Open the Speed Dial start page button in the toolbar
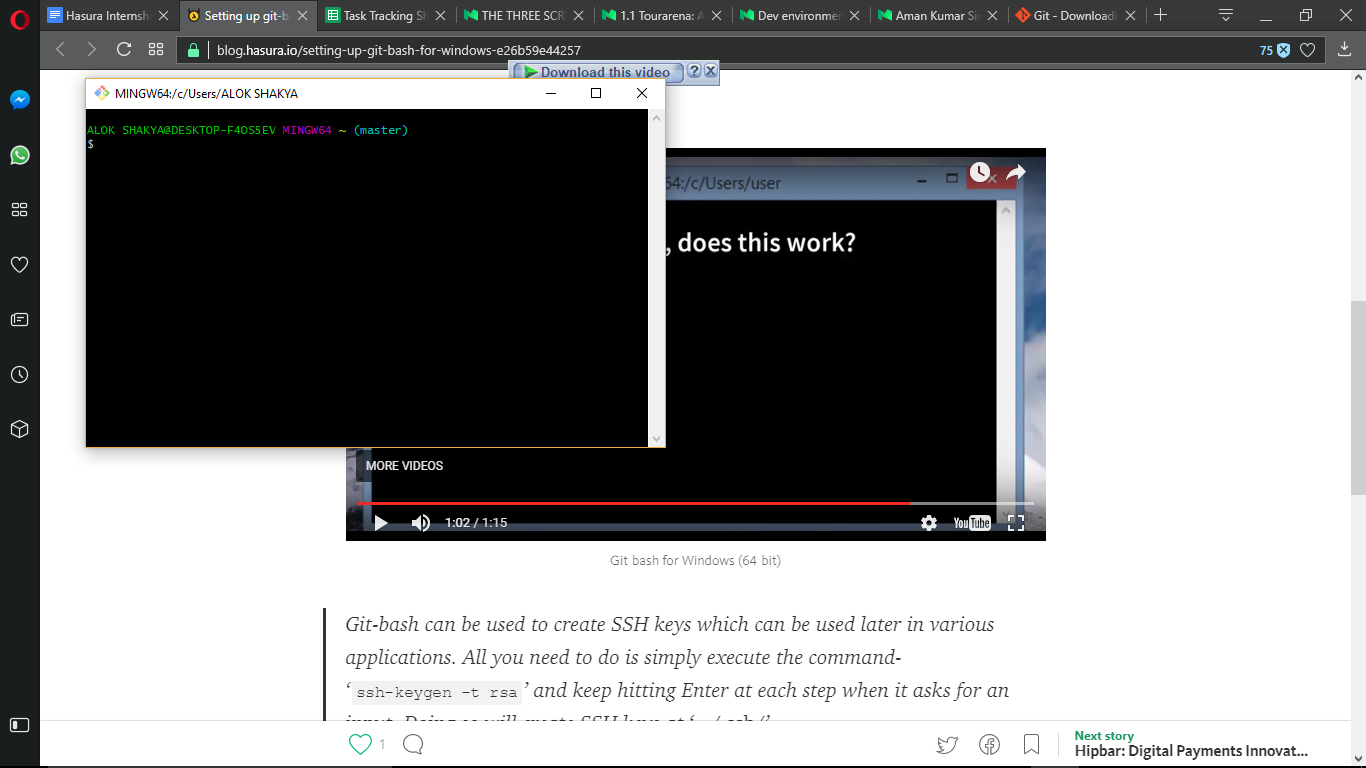Viewport: 1366px width, 768px height. (x=156, y=50)
